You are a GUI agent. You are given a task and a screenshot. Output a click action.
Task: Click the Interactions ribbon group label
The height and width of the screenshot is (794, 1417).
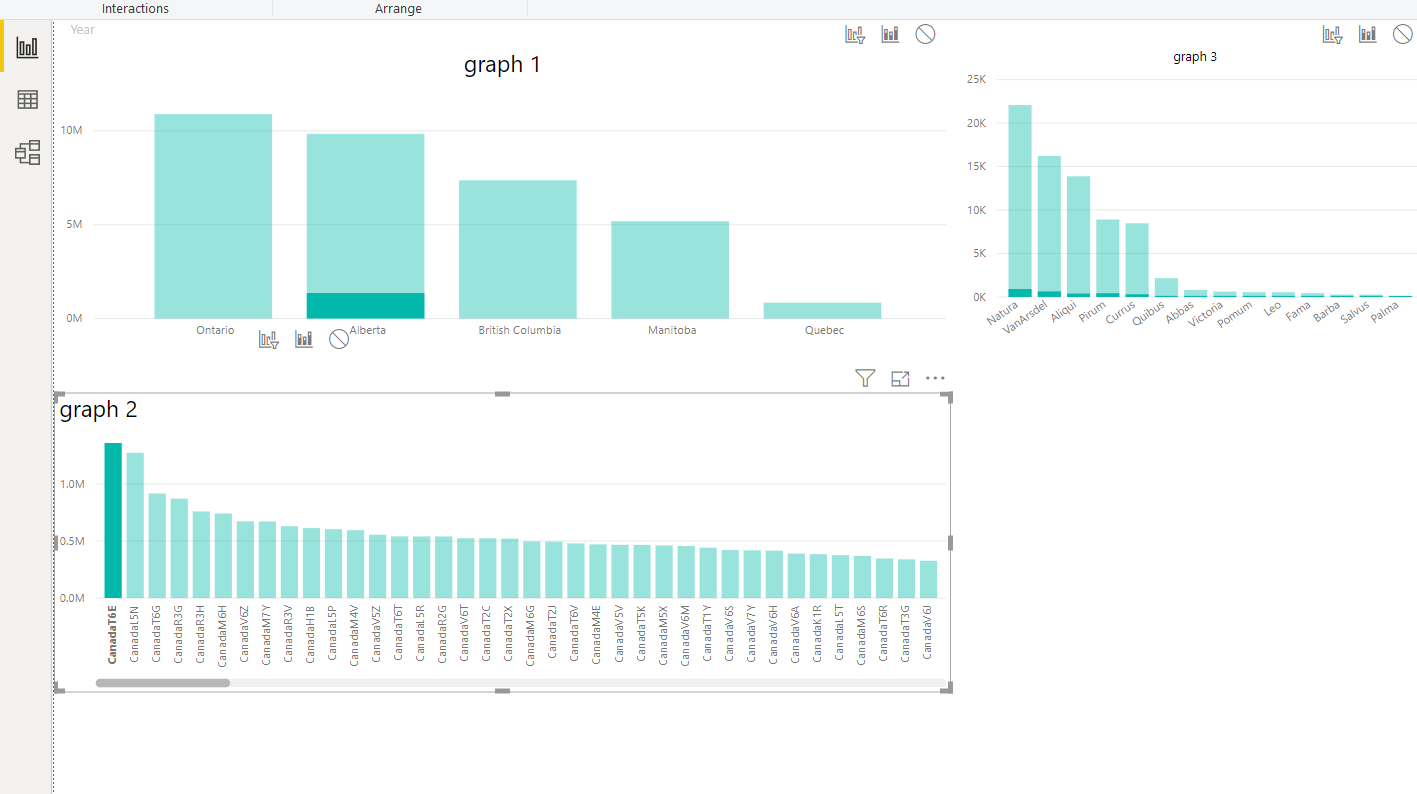click(x=135, y=9)
